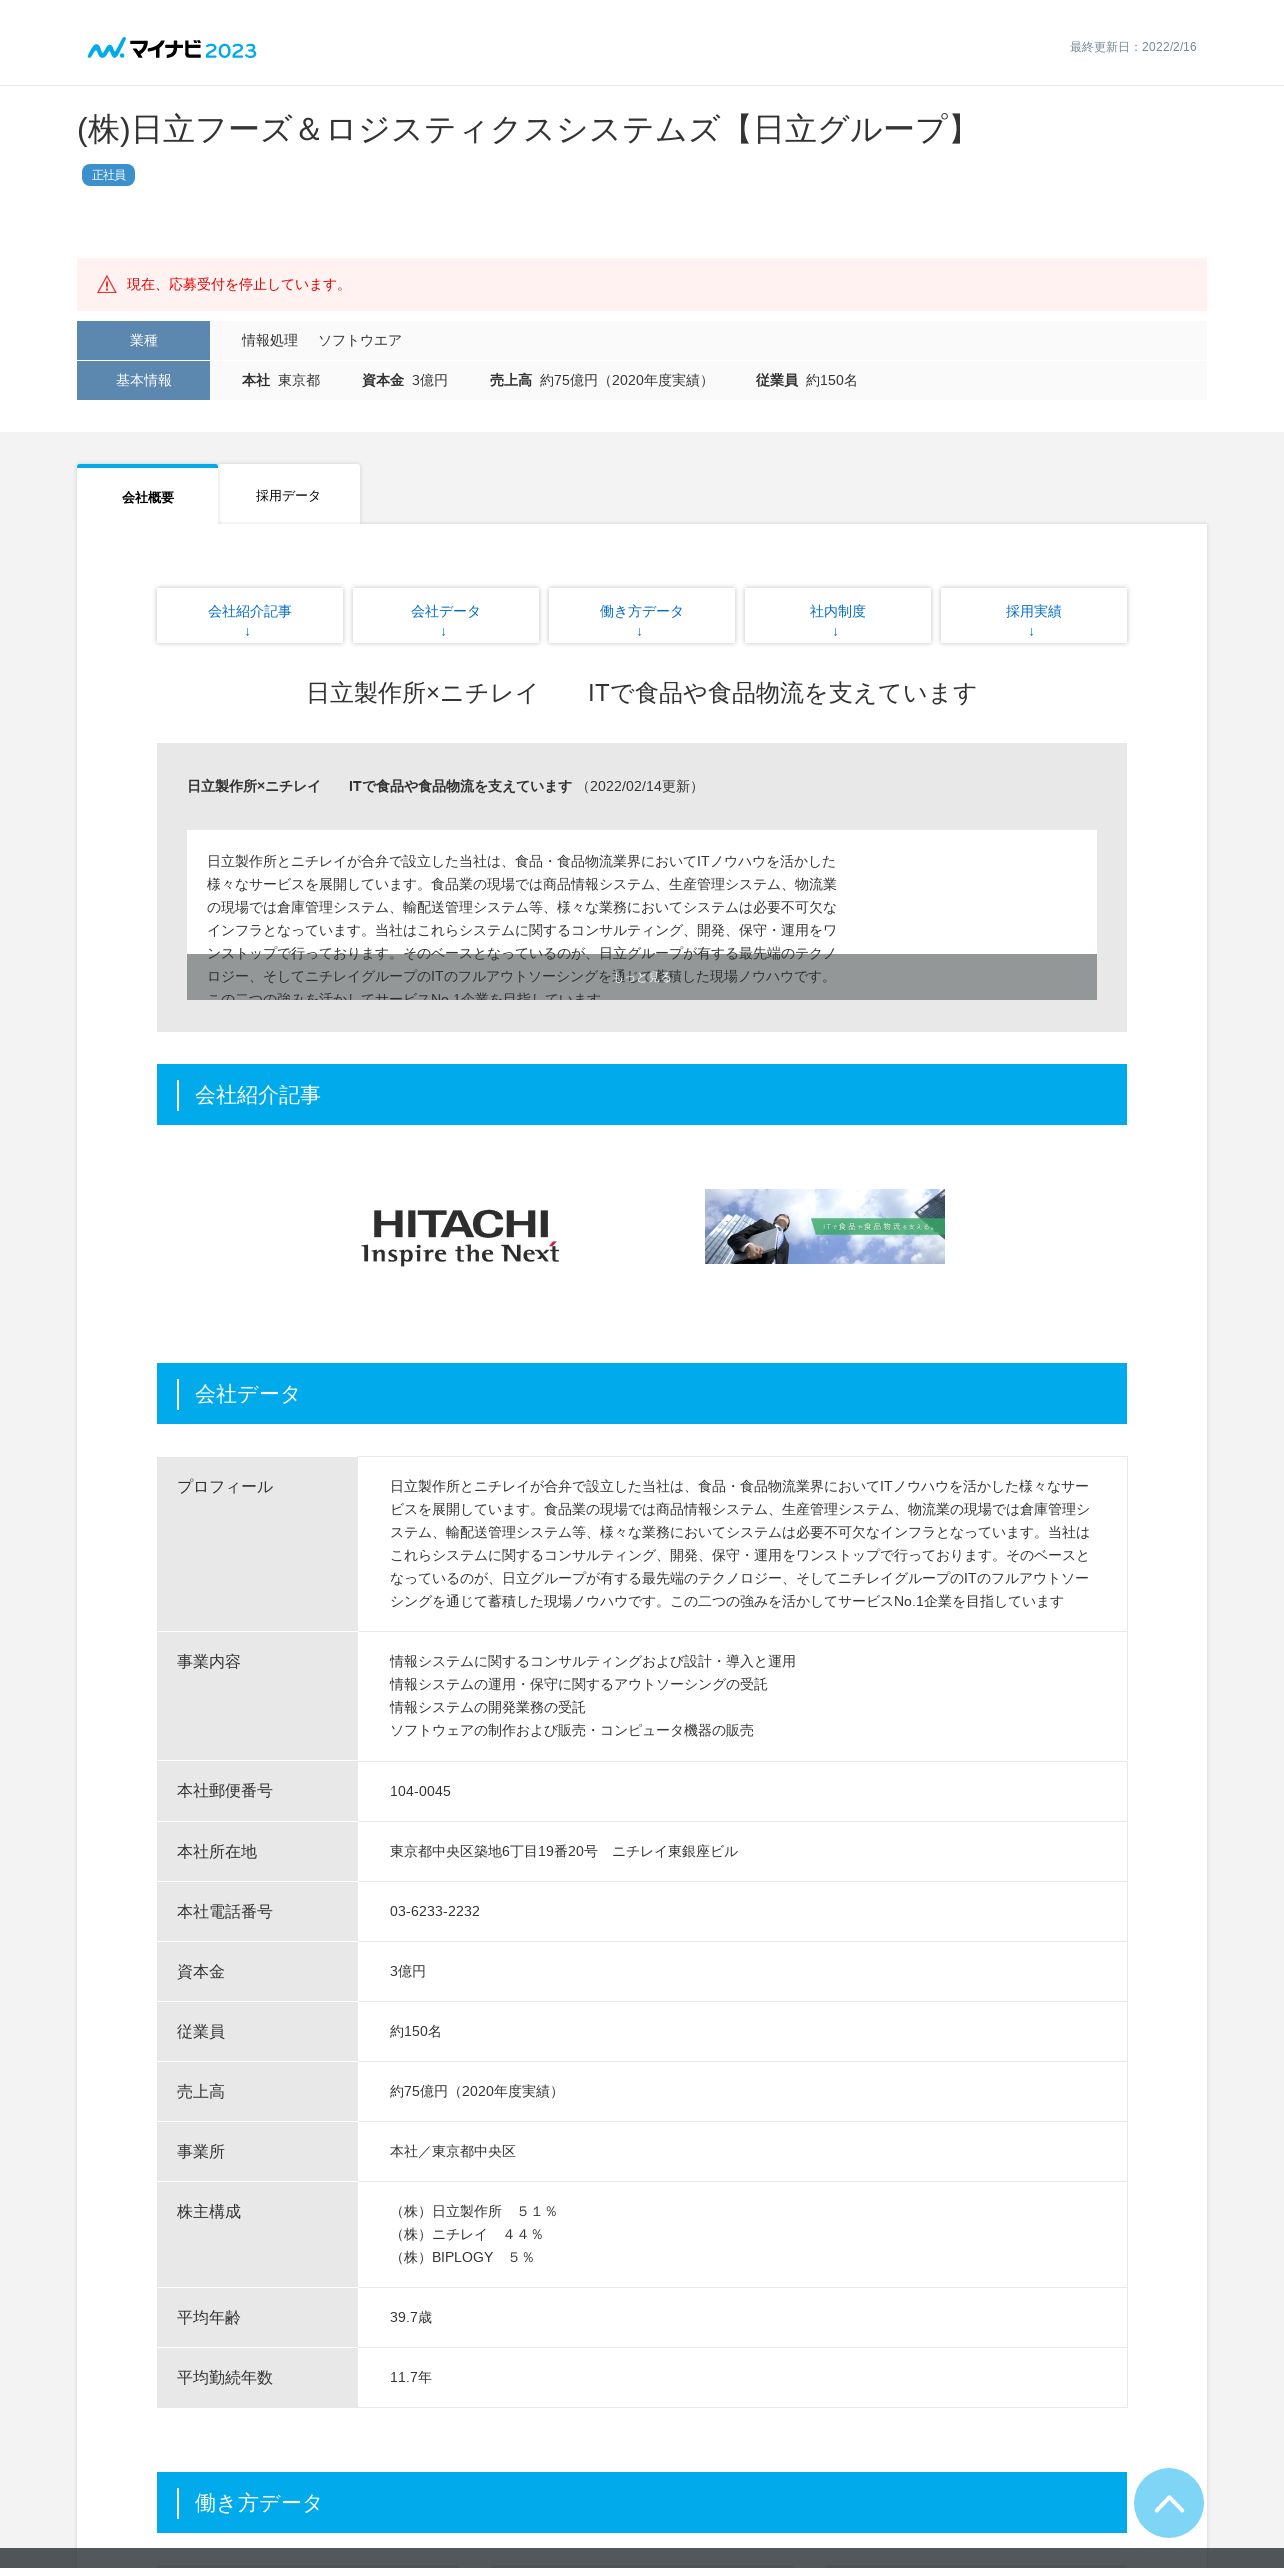
Task: Click the 業種 label cell
Action: [143, 340]
